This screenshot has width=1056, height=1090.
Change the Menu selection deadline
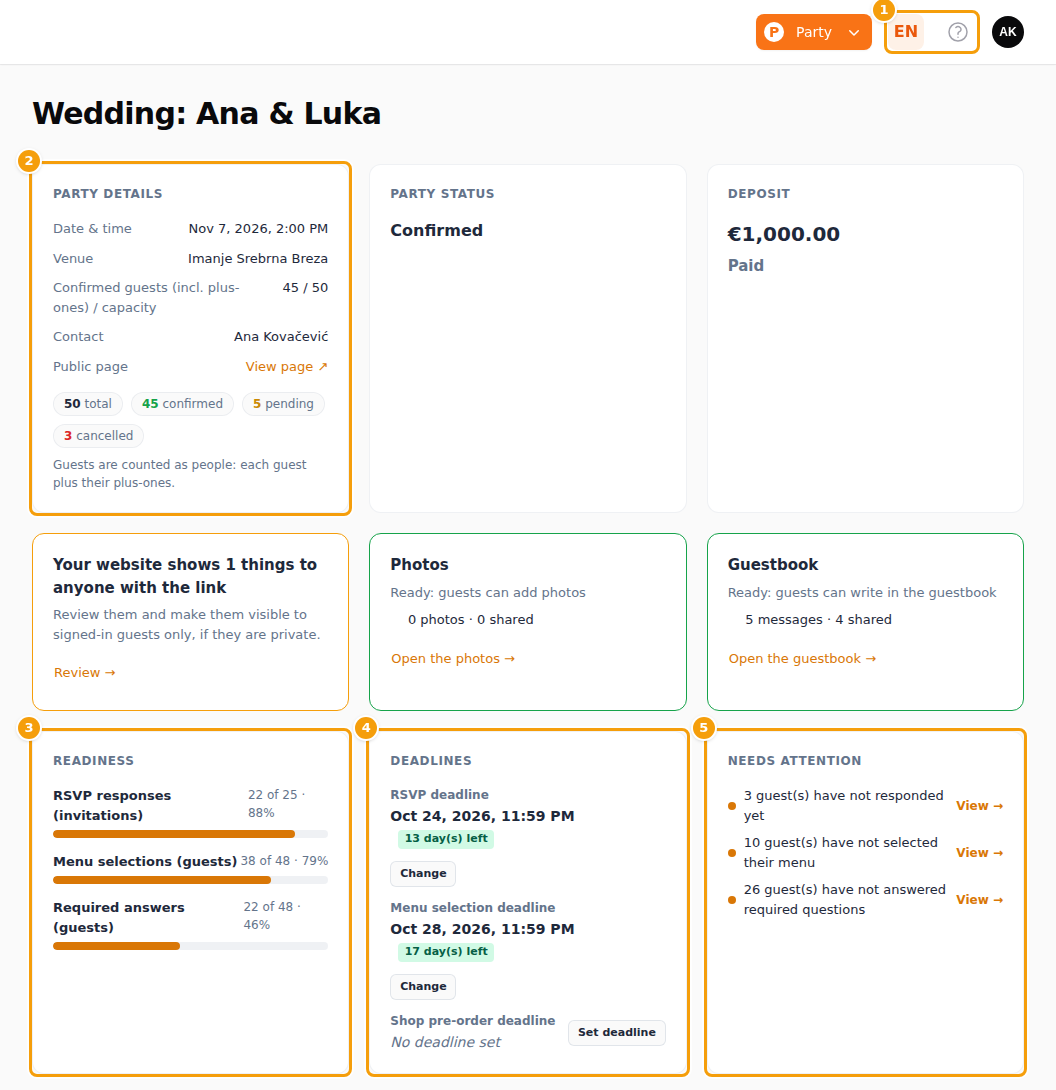pyautogui.click(x=423, y=986)
